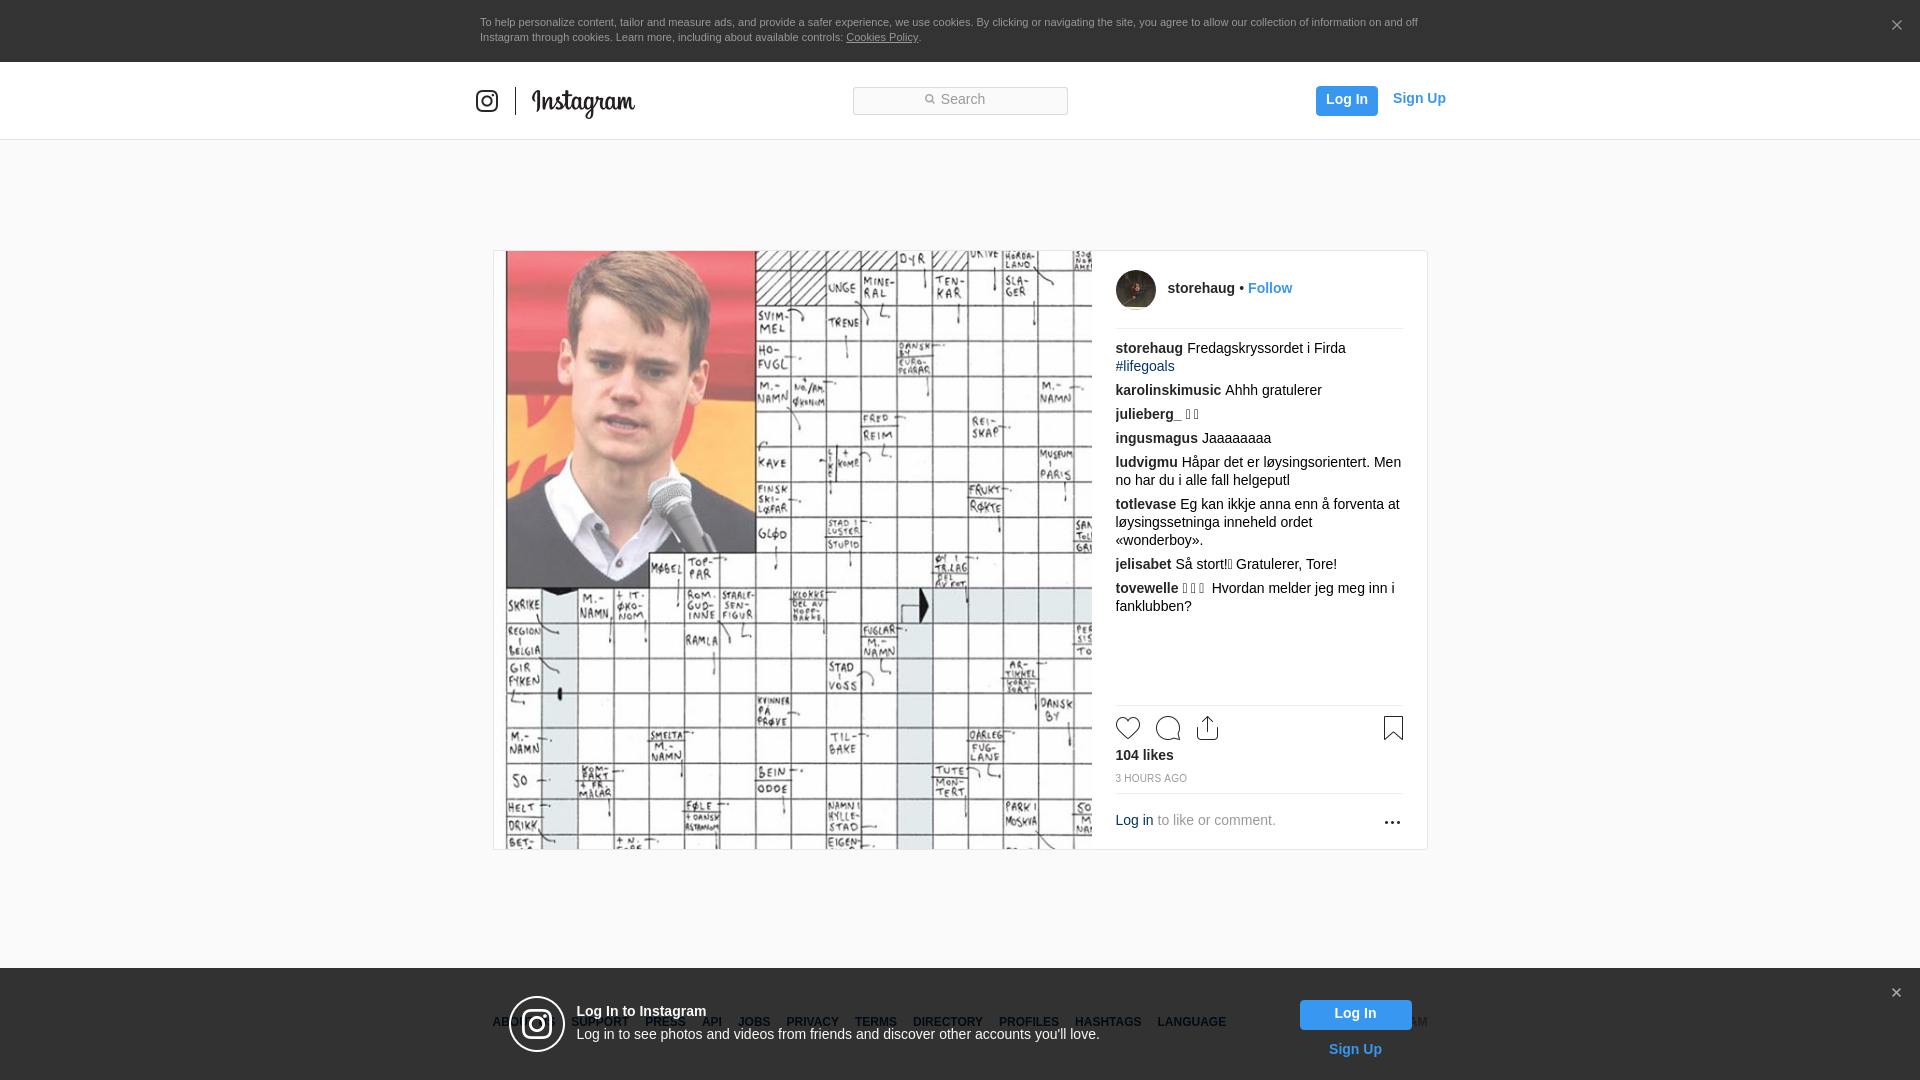
Task: Open totlevase's profile
Action: click(x=1146, y=504)
